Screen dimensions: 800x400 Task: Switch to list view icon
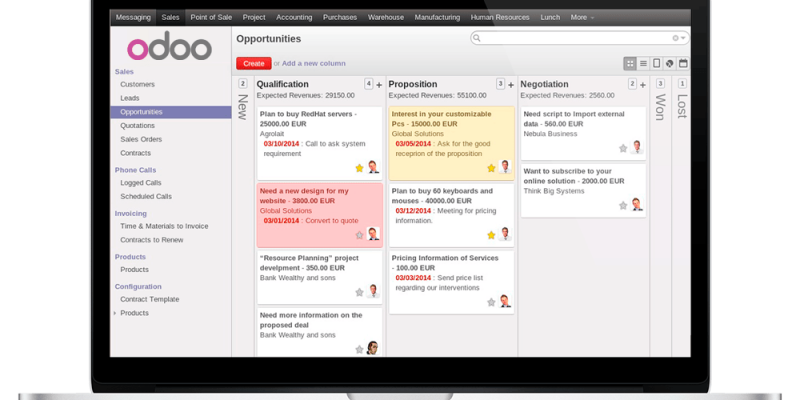(x=643, y=63)
